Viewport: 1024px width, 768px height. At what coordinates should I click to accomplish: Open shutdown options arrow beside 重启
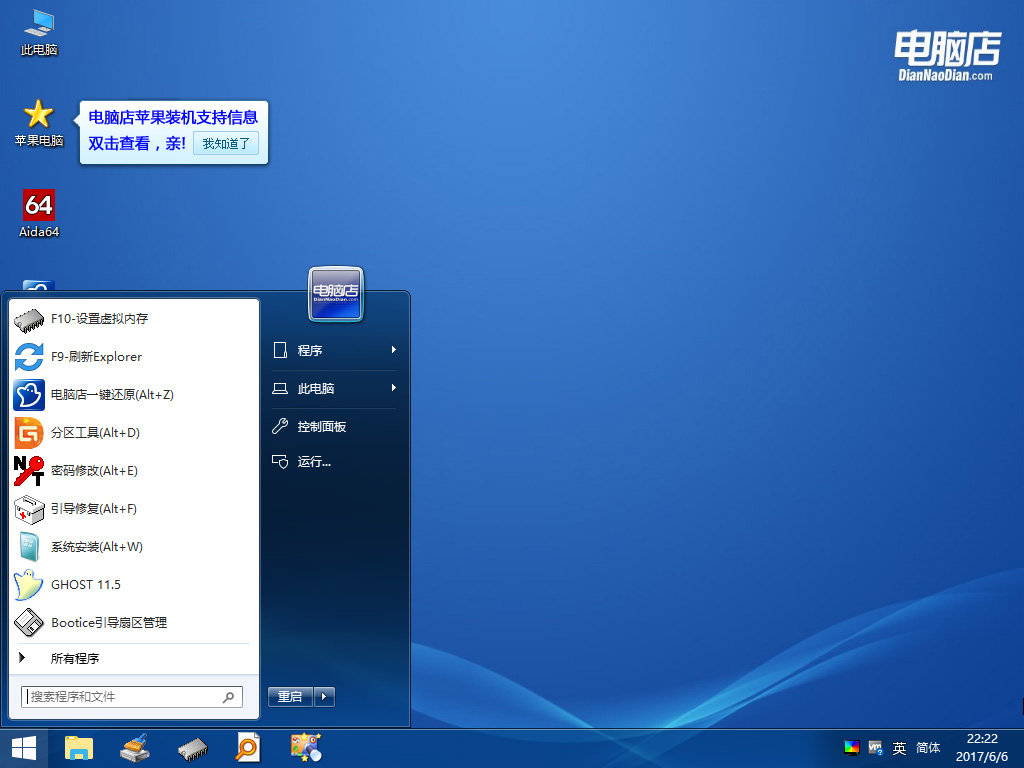coord(325,697)
